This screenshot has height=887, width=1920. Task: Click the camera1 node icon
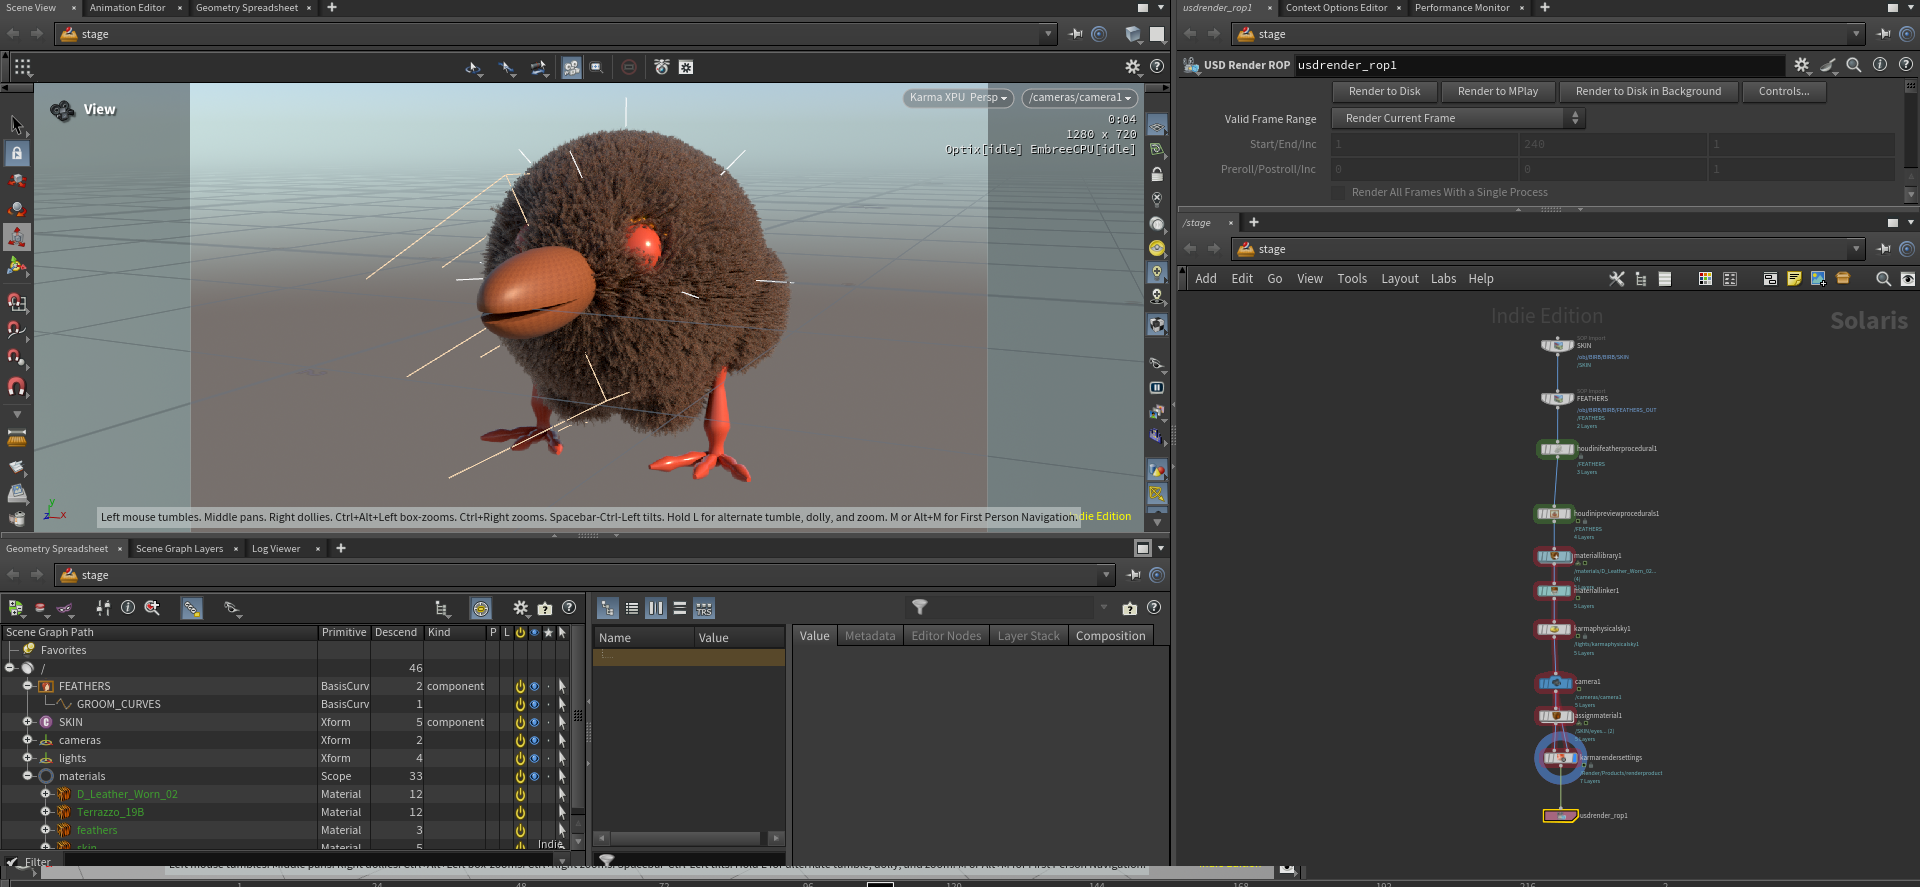[1555, 683]
